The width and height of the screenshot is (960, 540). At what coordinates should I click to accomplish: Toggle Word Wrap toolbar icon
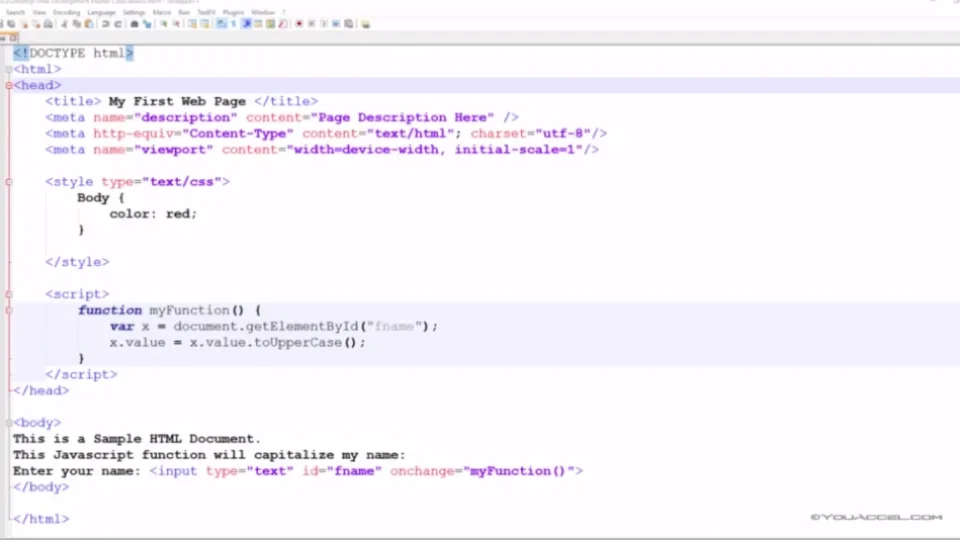pyautogui.click(x=221, y=24)
